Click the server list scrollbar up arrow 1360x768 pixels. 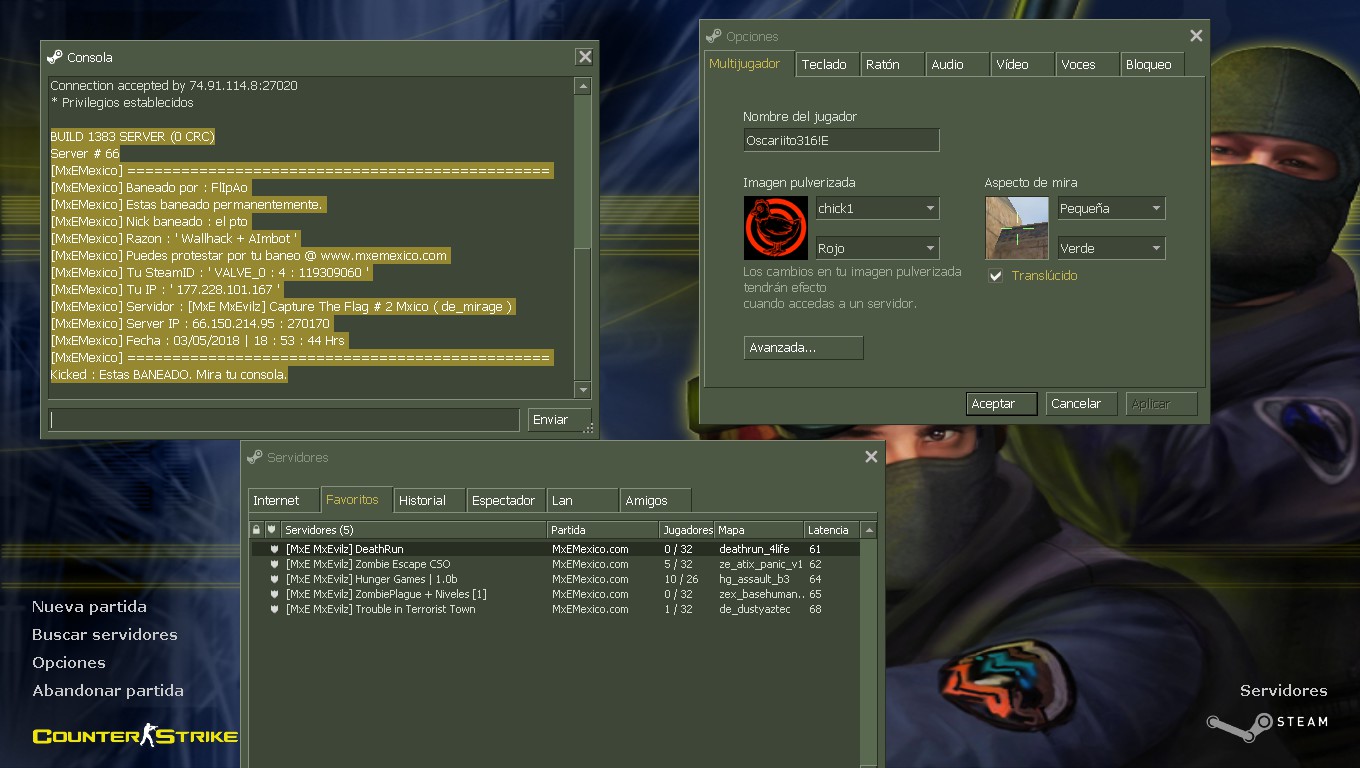pos(869,530)
